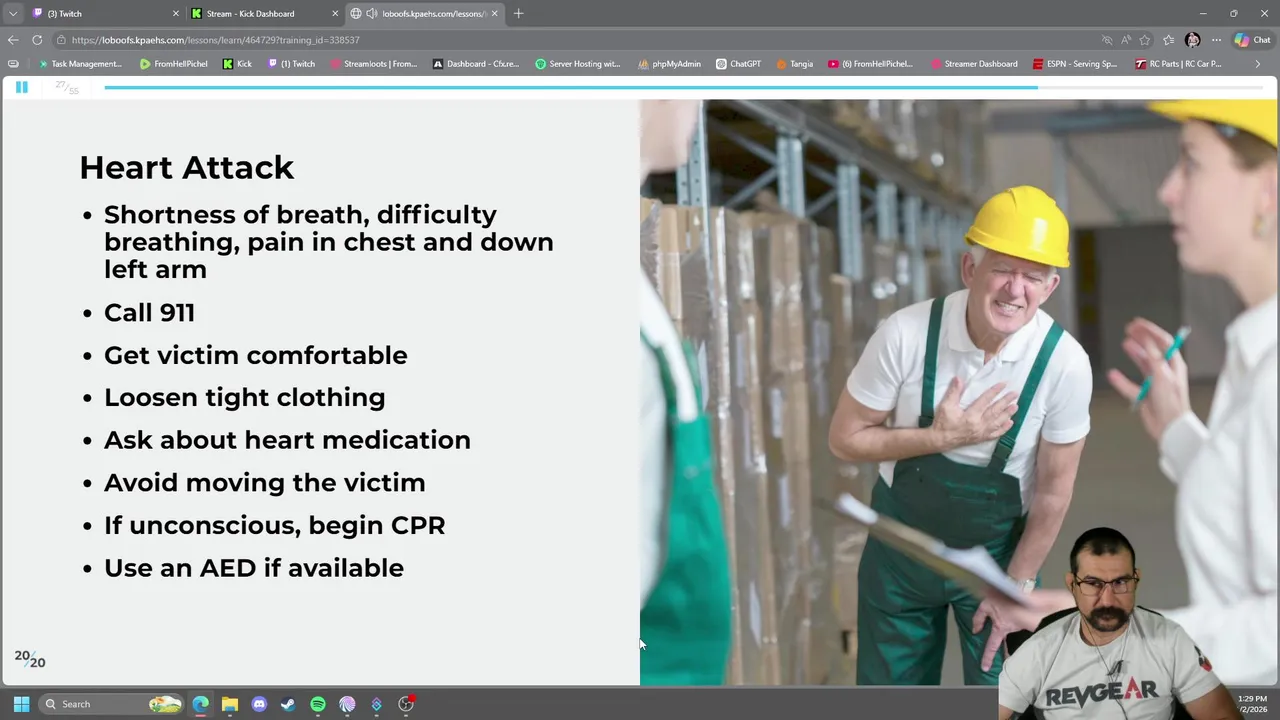The image size is (1280, 720).
Task: Open File Explorer from taskbar
Action: click(x=230, y=704)
